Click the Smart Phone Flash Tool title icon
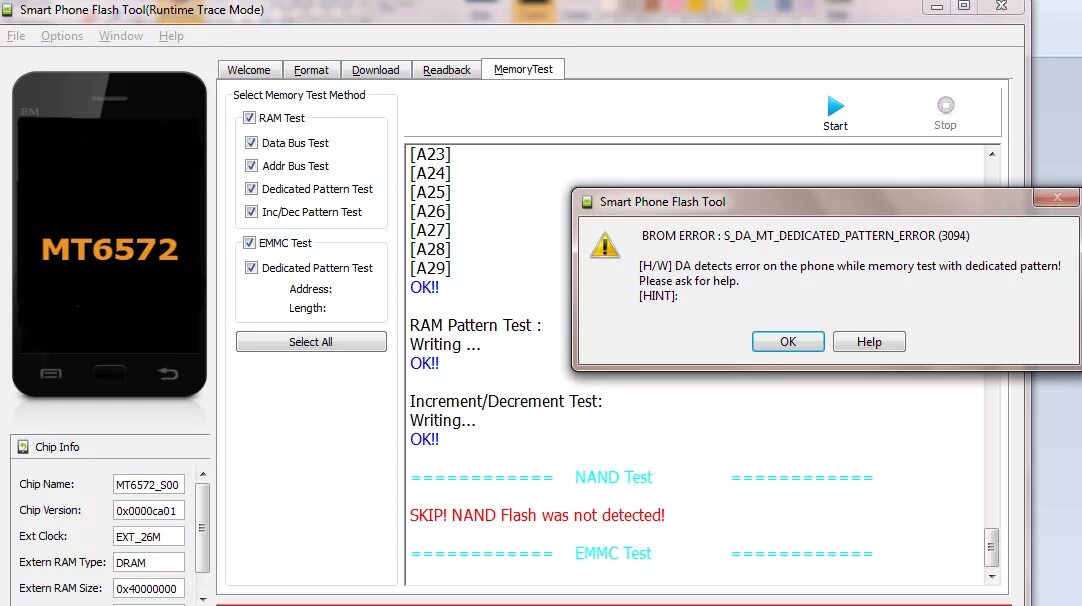 coord(7,10)
